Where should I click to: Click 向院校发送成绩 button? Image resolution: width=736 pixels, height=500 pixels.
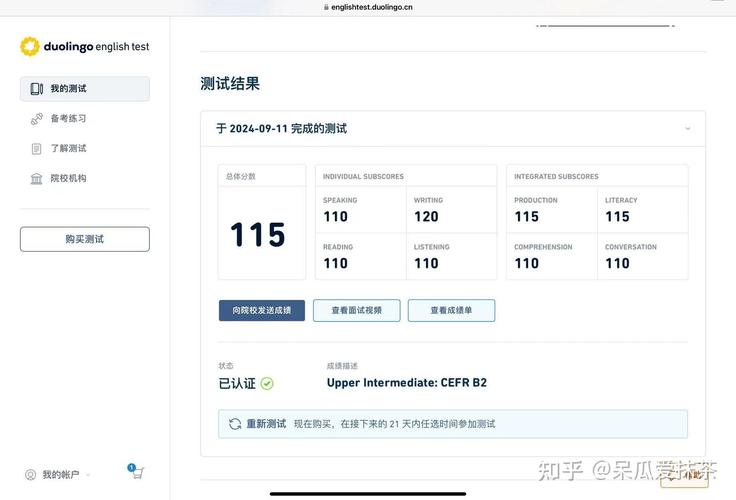[x=262, y=310]
